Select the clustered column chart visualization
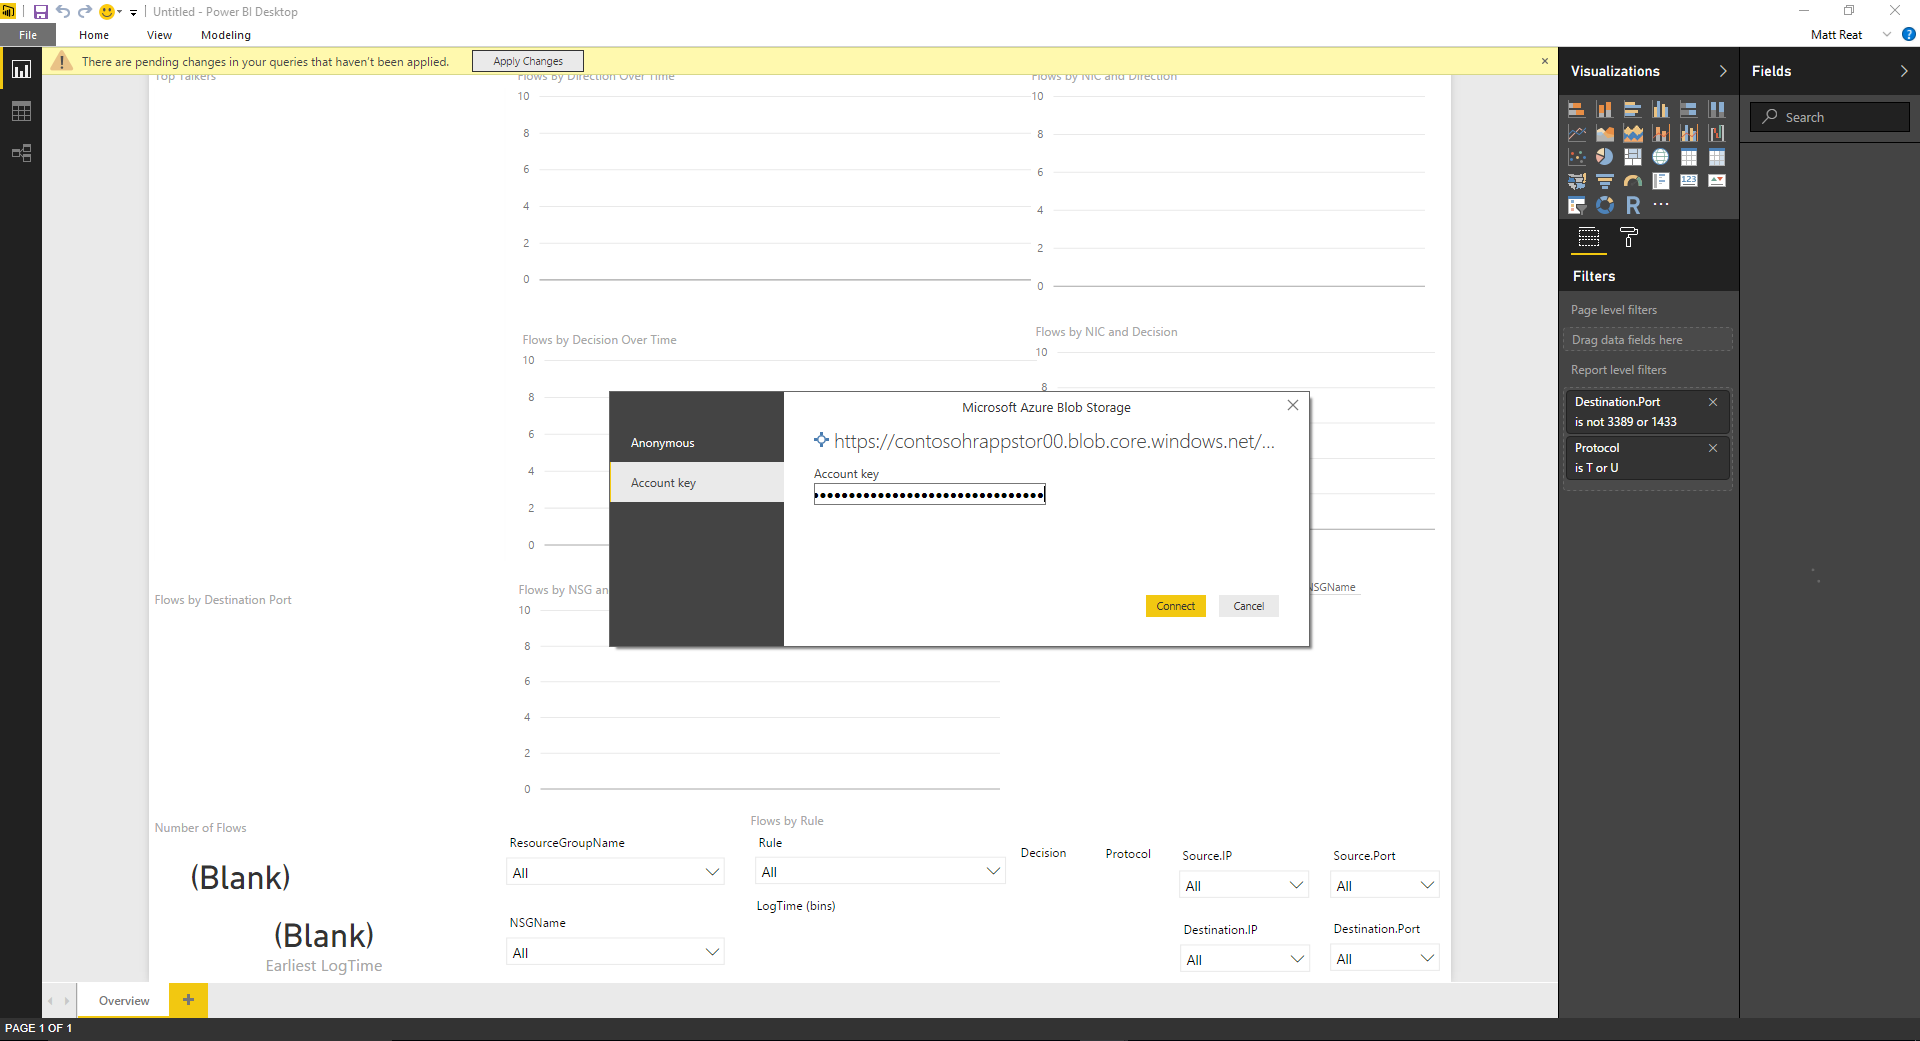The image size is (1920, 1041). click(1661, 109)
